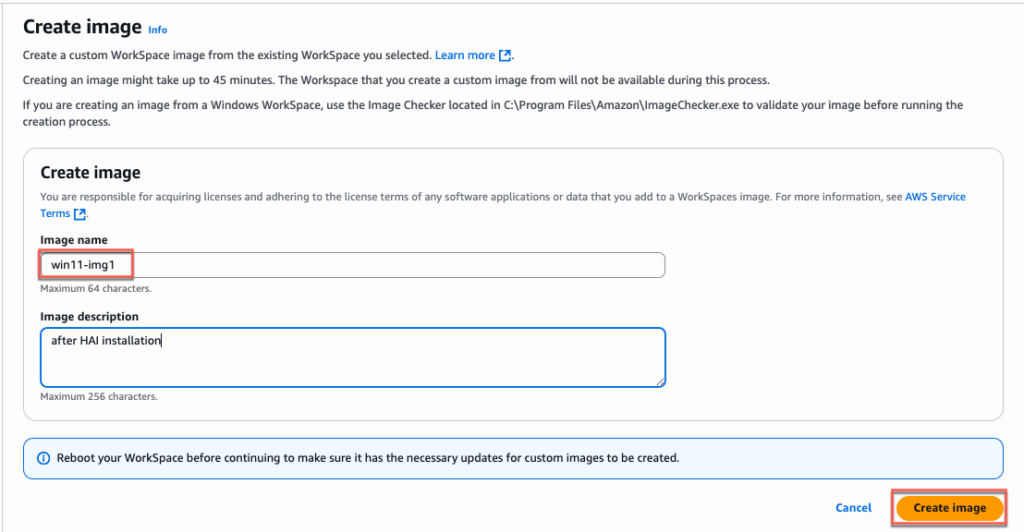The height and width of the screenshot is (532, 1024).
Task: Open the Learn more link
Action: [464, 55]
